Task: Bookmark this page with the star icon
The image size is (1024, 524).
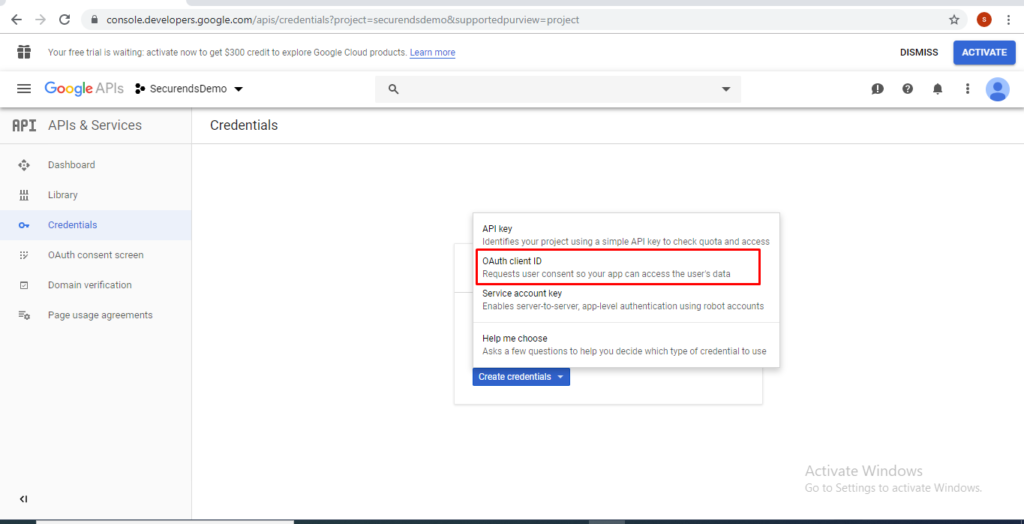Action: [954, 20]
